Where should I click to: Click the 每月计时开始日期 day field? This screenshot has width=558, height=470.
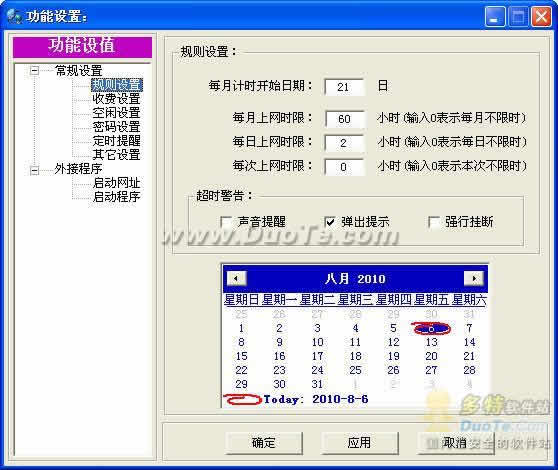pyautogui.click(x=344, y=87)
